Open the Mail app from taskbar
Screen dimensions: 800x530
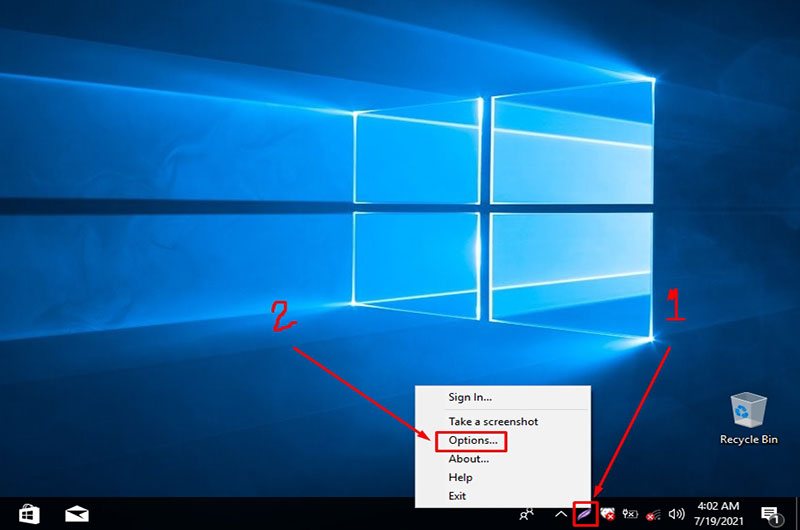77,514
